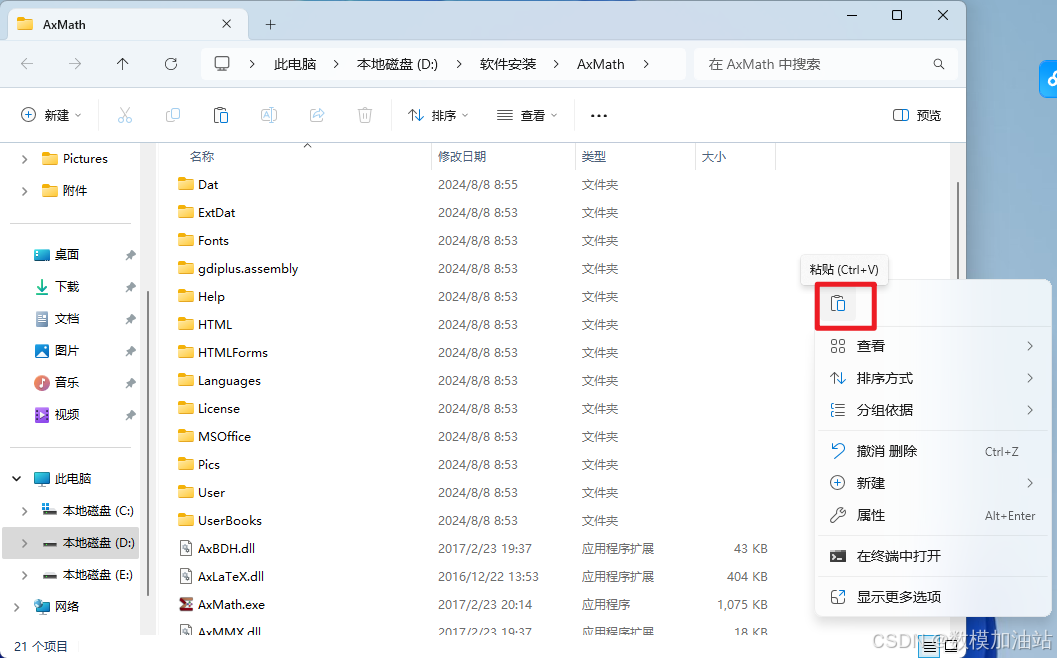Image resolution: width=1057 pixels, height=658 pixels.
Task: Expand 本地磁盘 (C:) in sidebar
Action: (24, 511)
